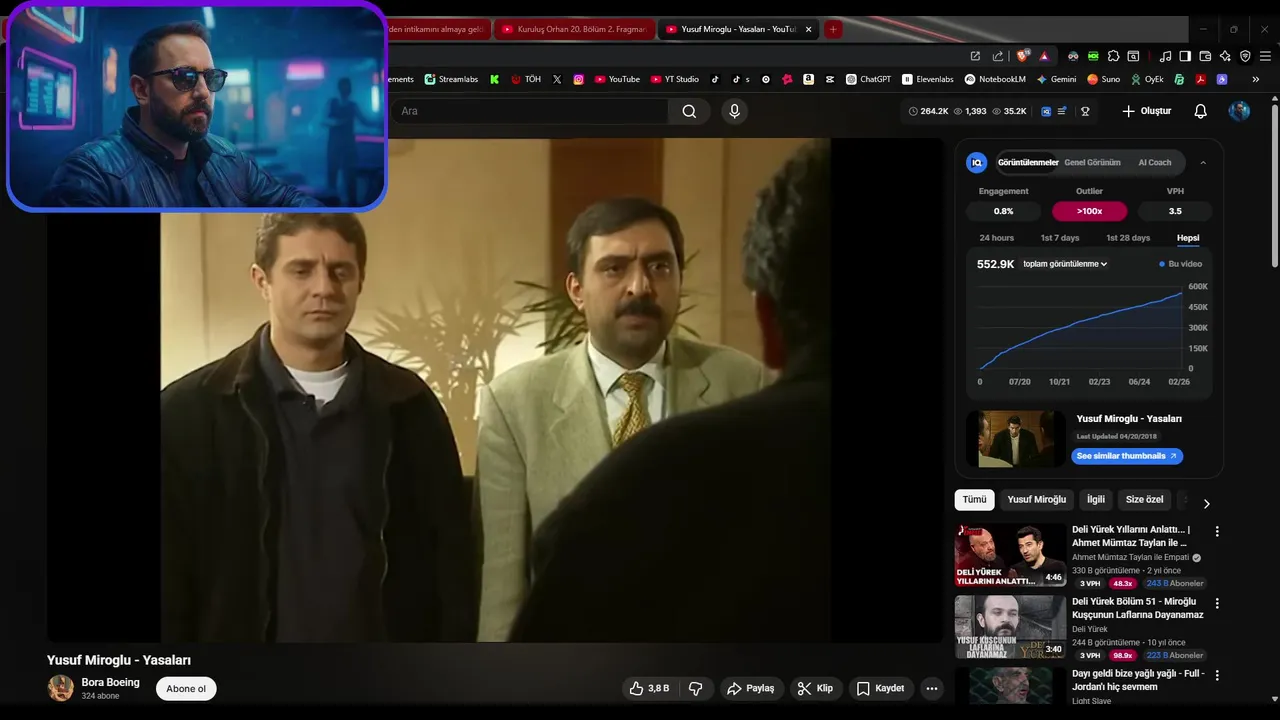Like the video with thumbs up
Screen dimensions: 1280x720
pyautogui.click(x=648, y=688)
